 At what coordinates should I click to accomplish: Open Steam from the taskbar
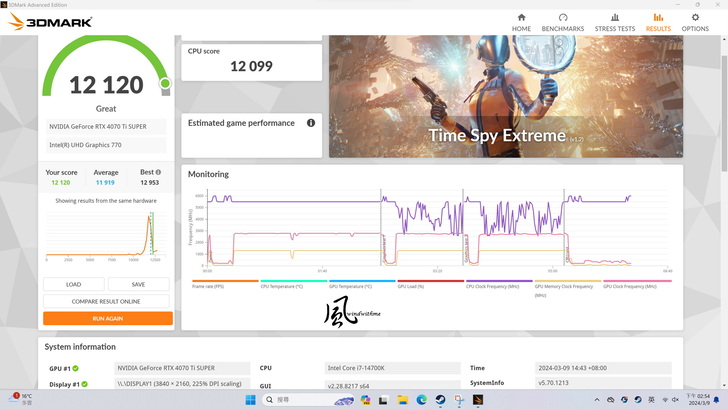[441, 400]
